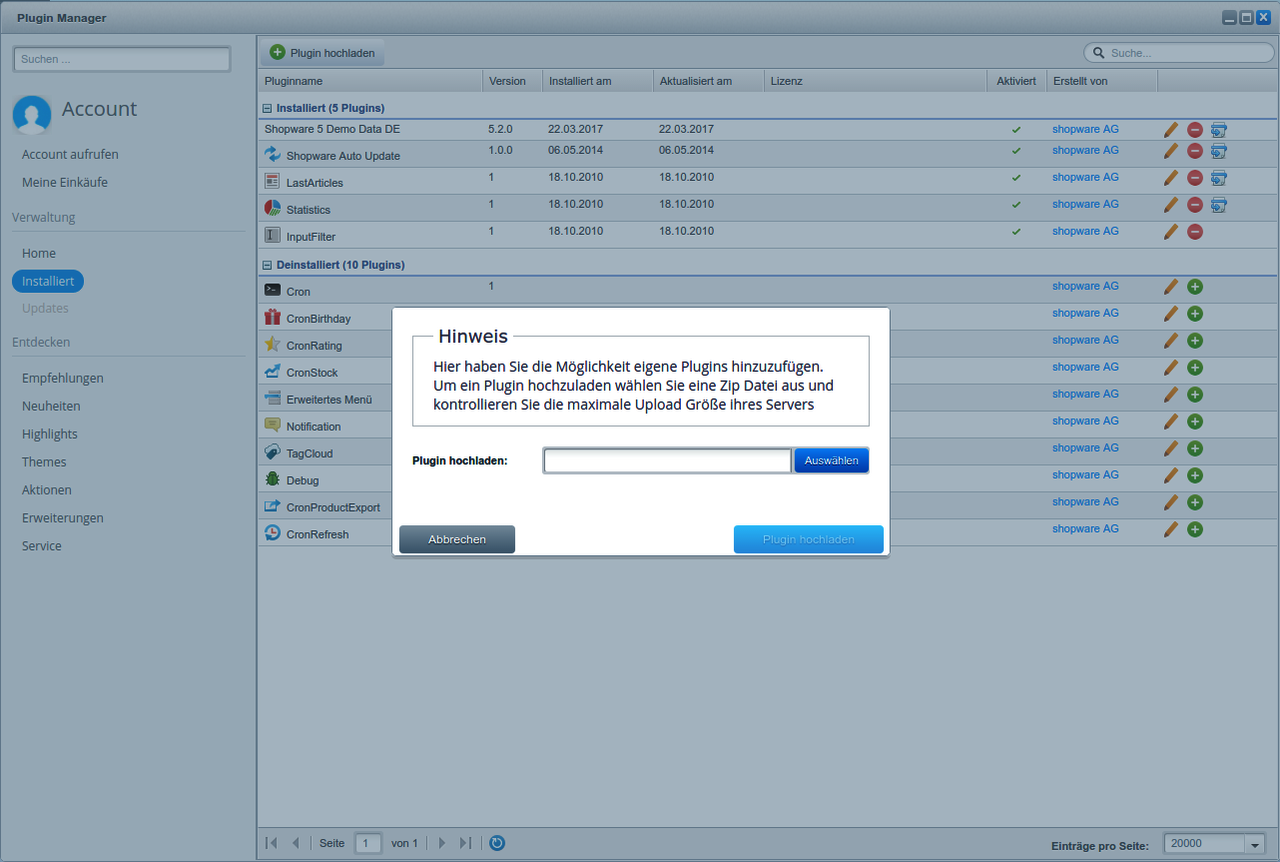Open Meine Einkäufe in sidebar
Viewport: 1280px width, 862px height.
[65, 182]
